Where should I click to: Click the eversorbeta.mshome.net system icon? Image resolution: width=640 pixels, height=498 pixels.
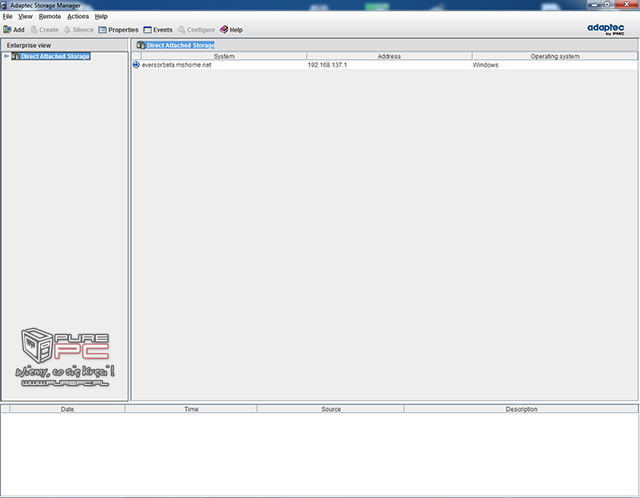137,65
